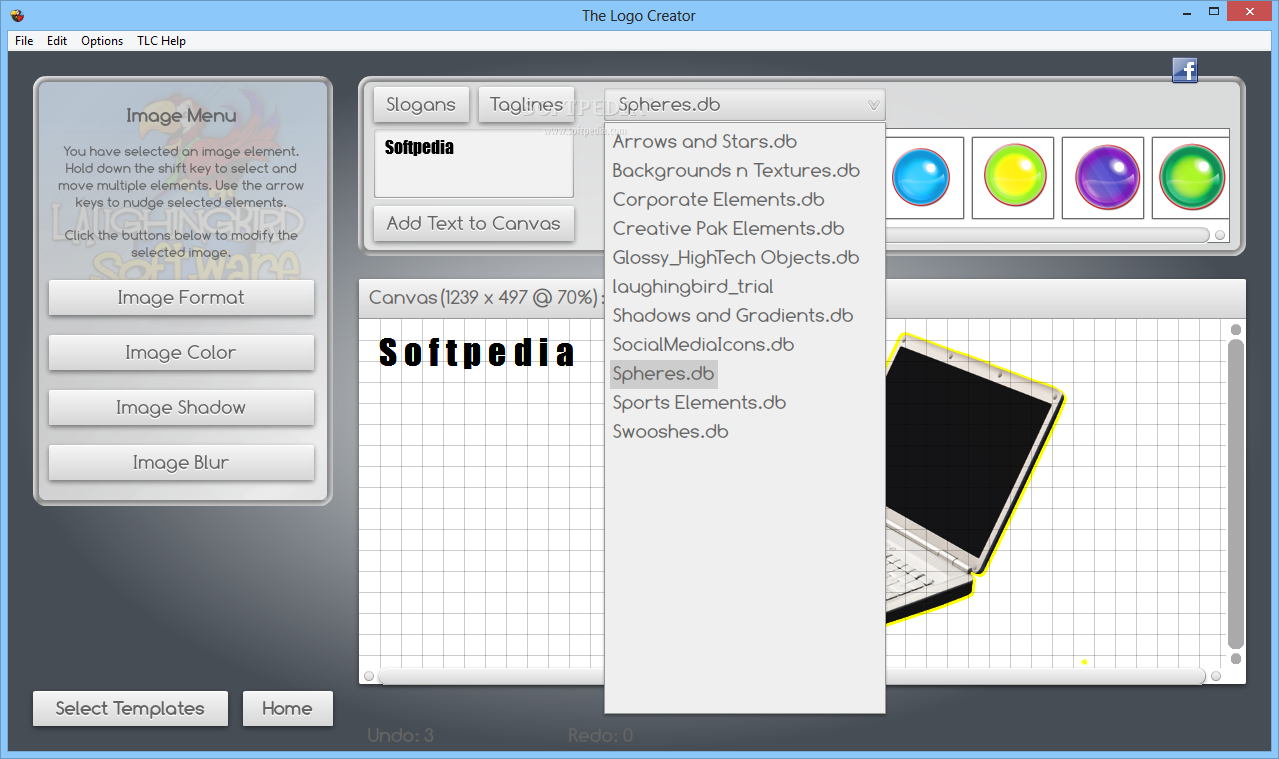1279x759 pixels.
Task: Select the yellow-green sphere thumbnail
Action: point(1014,177)
